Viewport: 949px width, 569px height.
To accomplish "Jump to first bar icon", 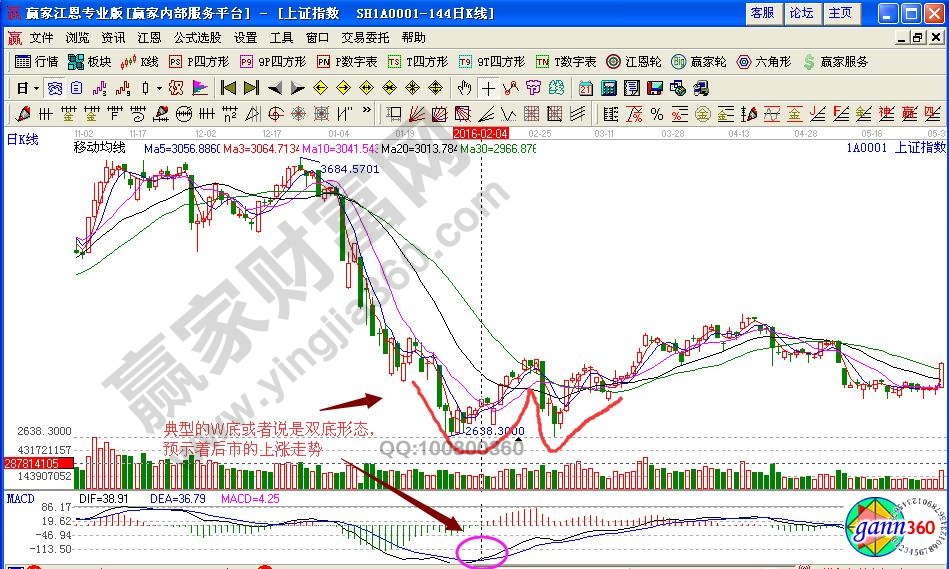I will pos(228,88).
